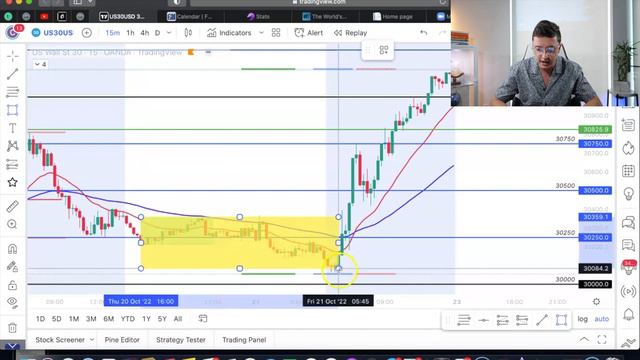Activate the zoom in tool
The width and height of the screenshot is (640, 360).
13,224
